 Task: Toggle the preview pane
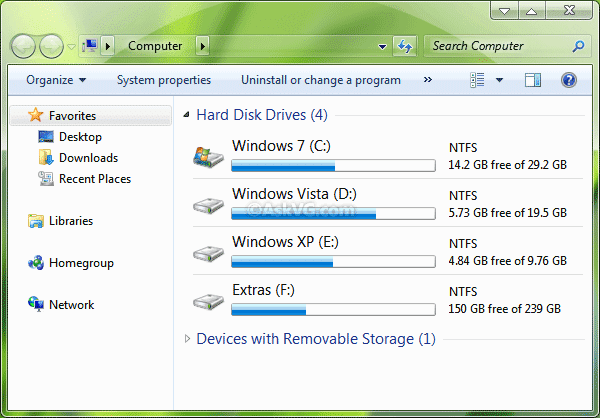[x=533, y=80]
